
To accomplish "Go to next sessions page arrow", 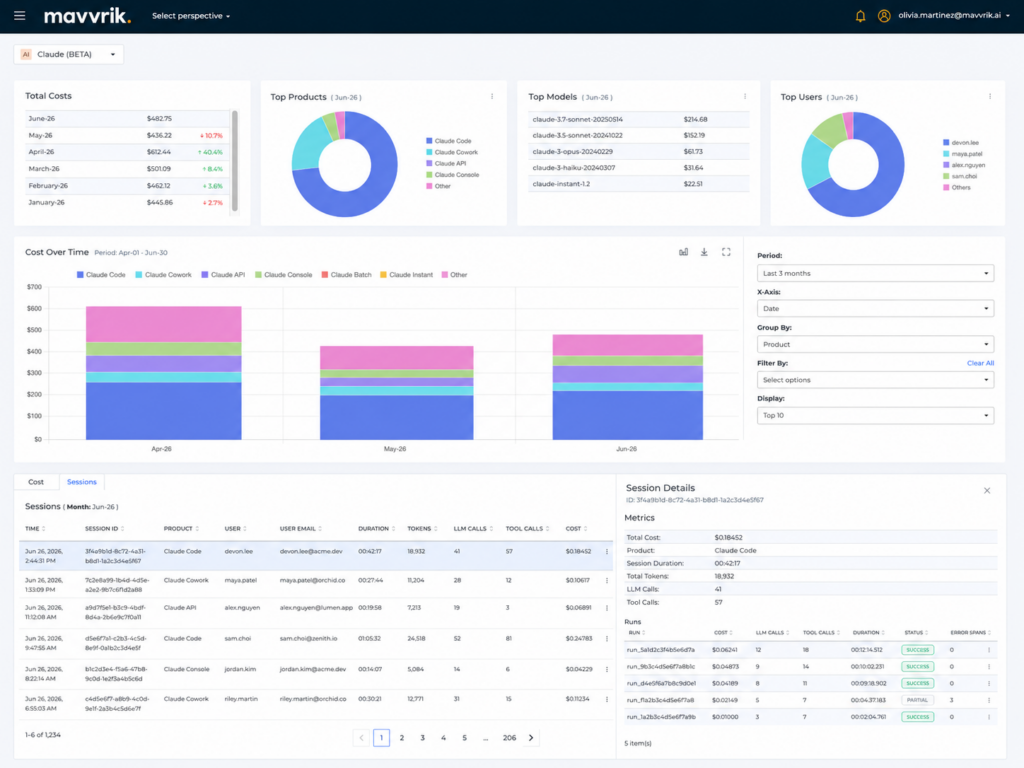I will click(x=531, y=738).
